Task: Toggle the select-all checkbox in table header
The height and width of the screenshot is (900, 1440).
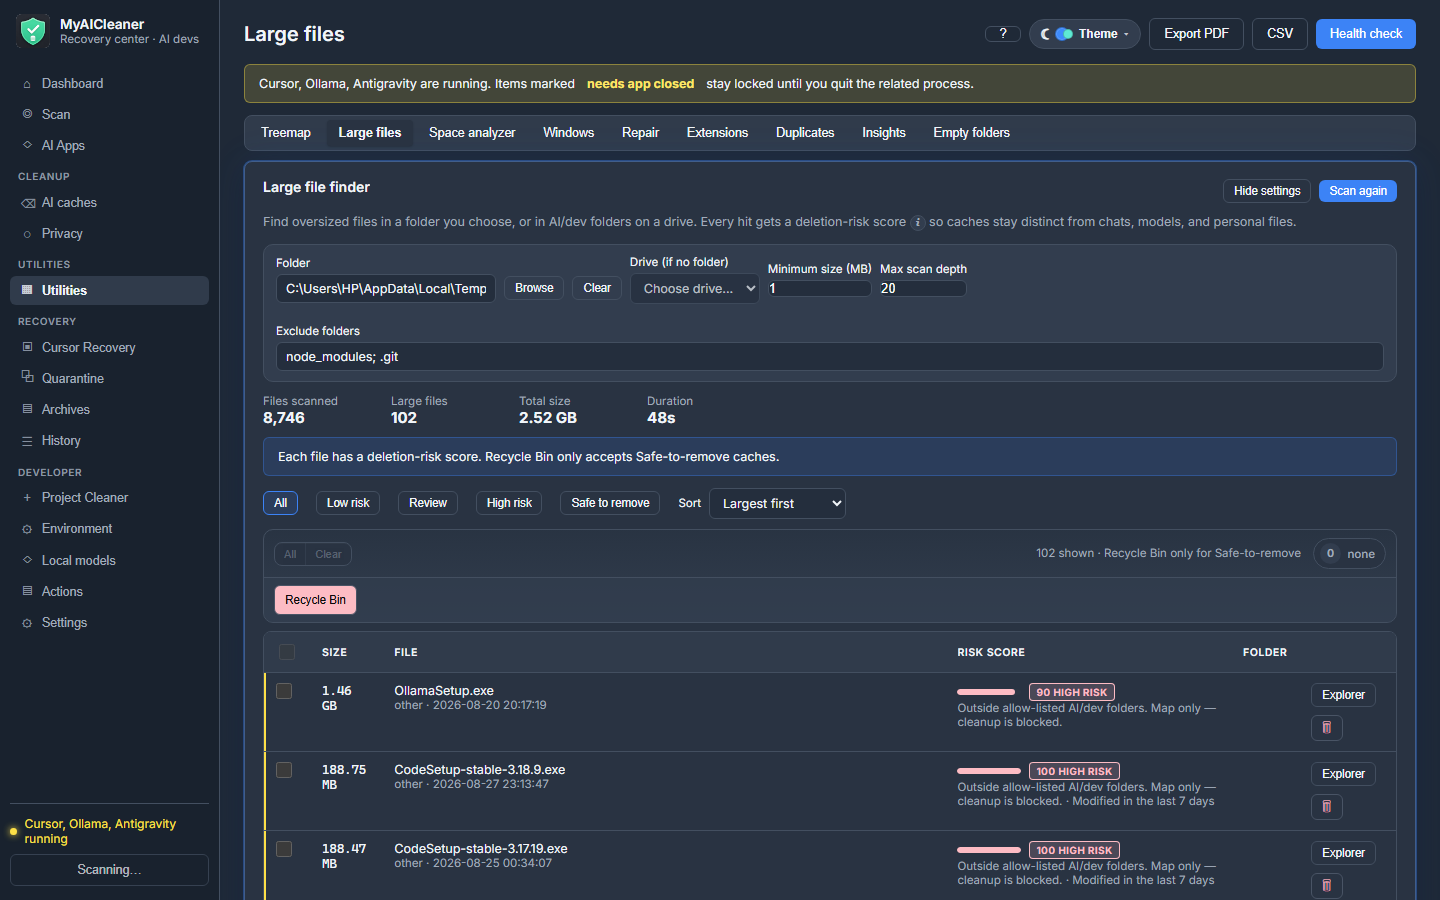Action: coord(287,652)
